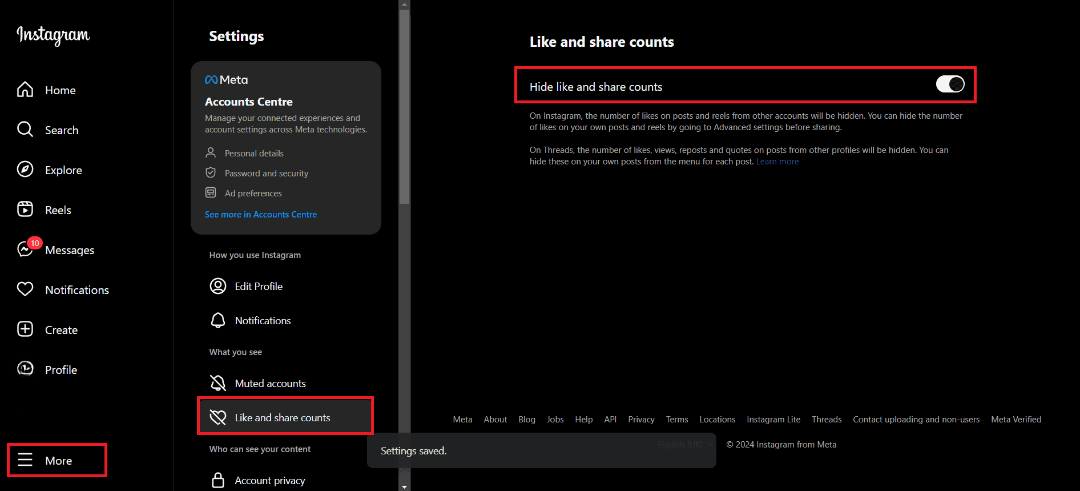Click the scrollbar down arrow in Settings
The image size is (1080, 491).
click(404, 485)
